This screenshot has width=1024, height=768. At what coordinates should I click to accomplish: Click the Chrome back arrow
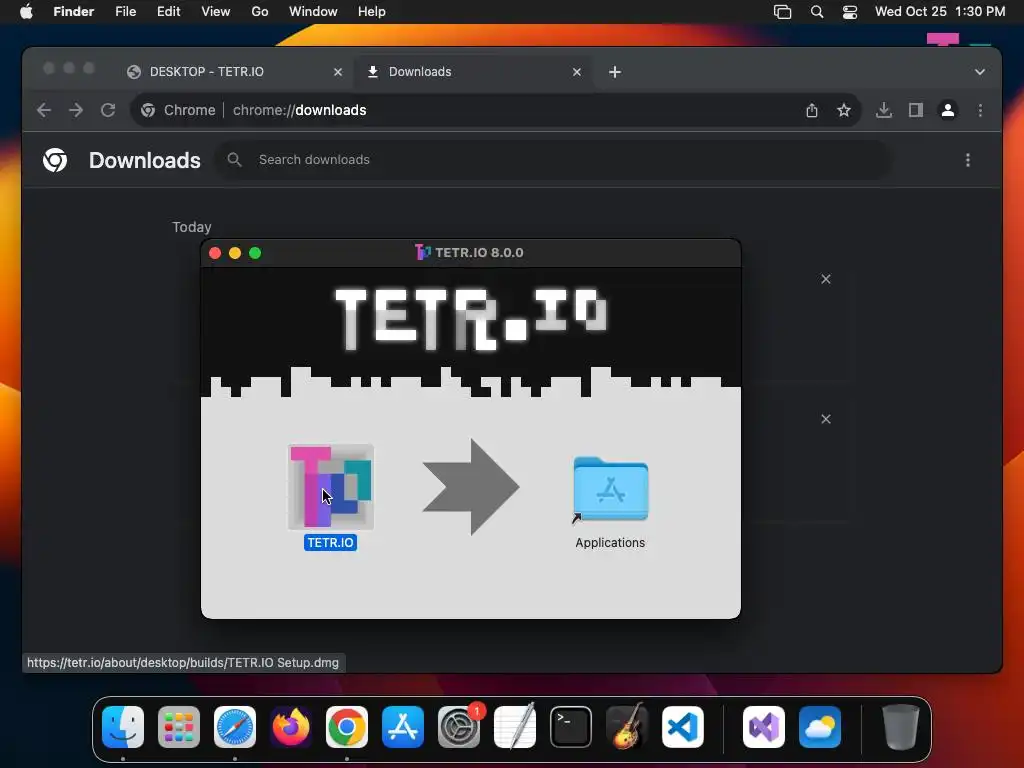pos(44,110)
